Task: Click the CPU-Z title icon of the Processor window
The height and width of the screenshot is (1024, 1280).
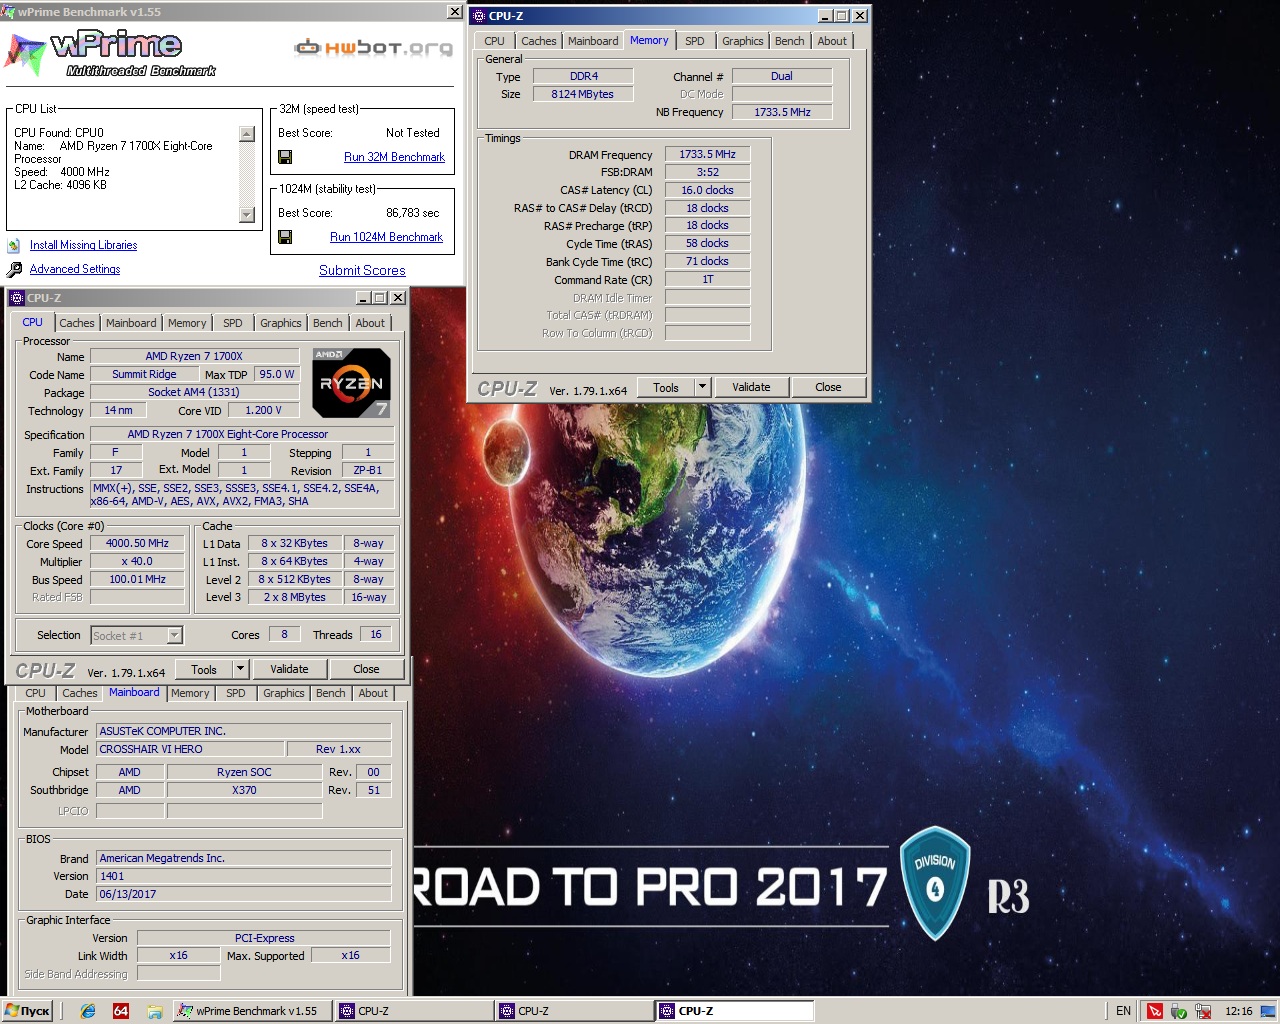Action: point(16,298)
